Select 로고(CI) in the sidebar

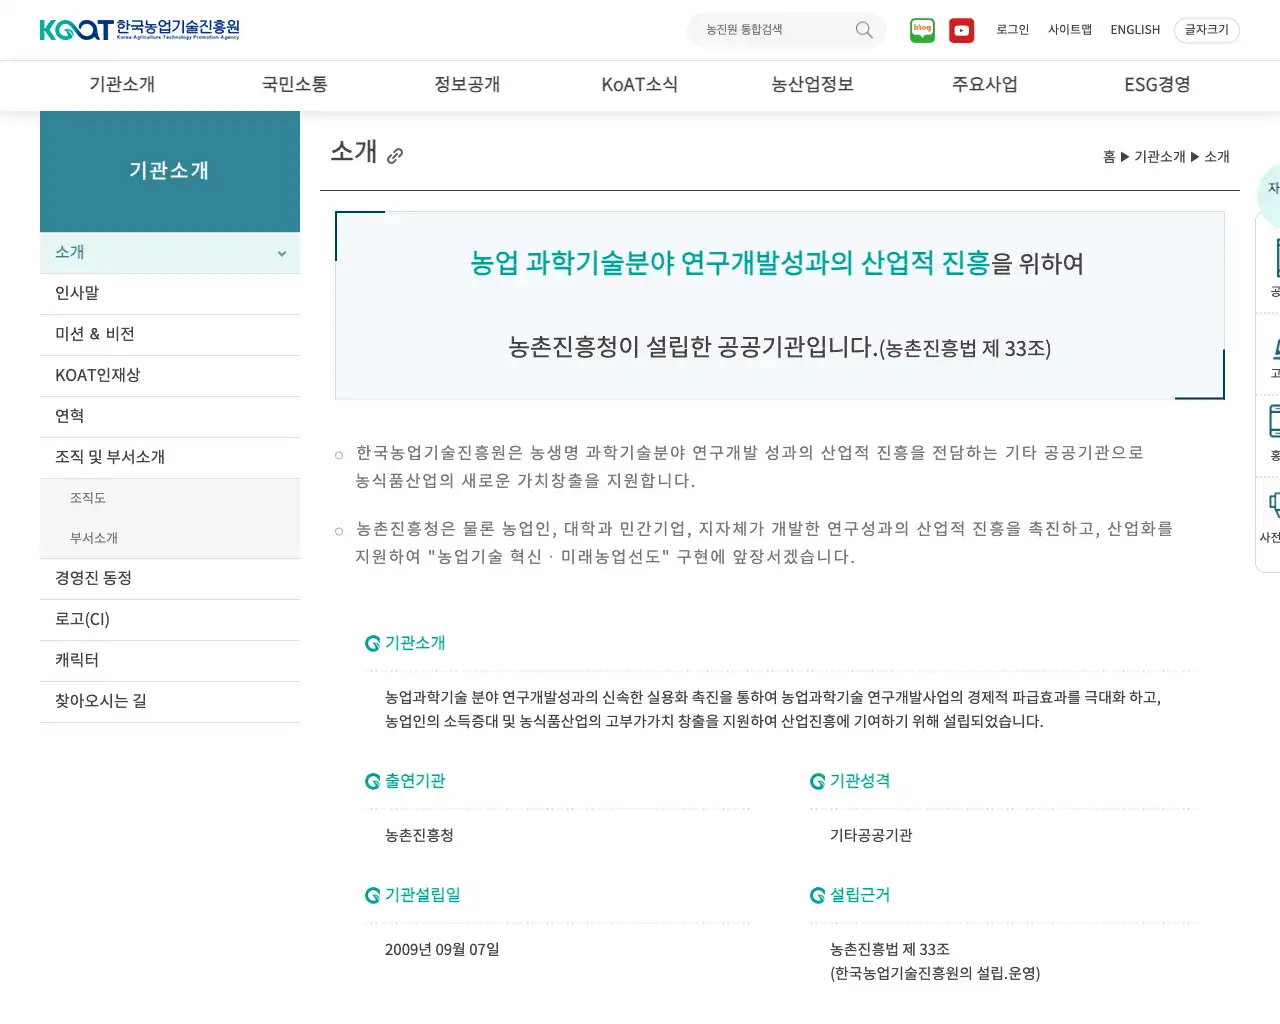(170, 620)
